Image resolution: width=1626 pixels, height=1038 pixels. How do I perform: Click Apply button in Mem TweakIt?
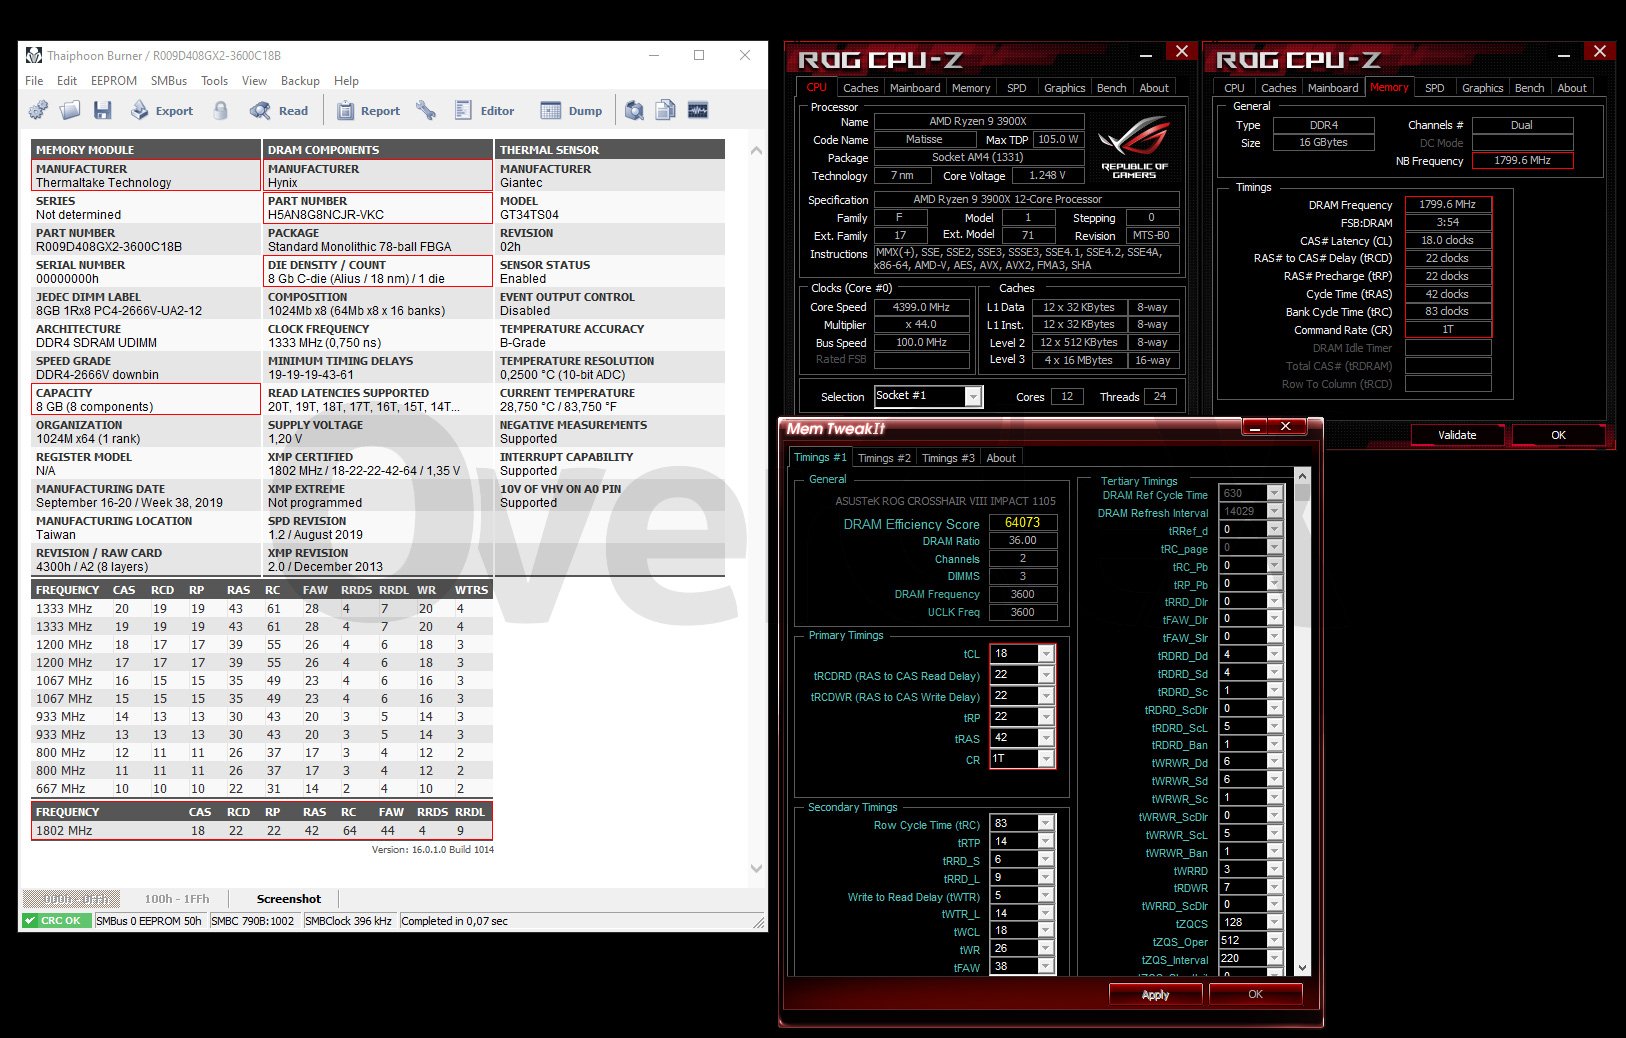[1155, 995]
